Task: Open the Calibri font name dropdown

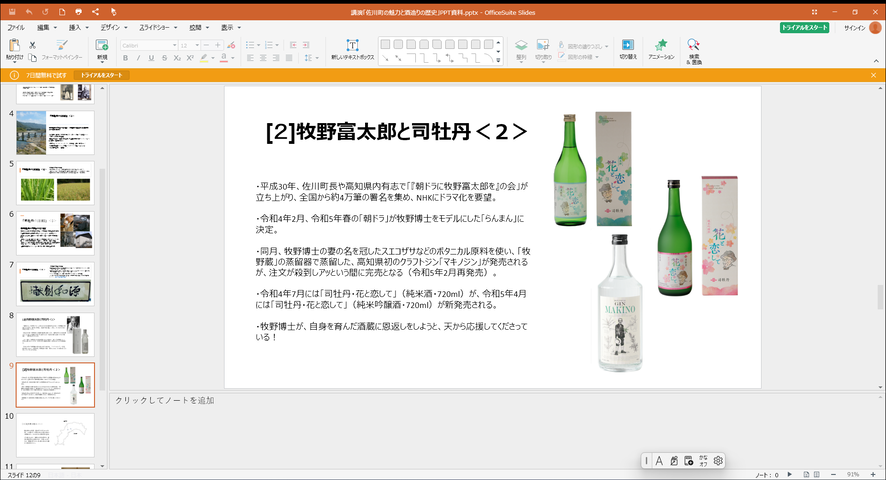Action: coord(175,45)
